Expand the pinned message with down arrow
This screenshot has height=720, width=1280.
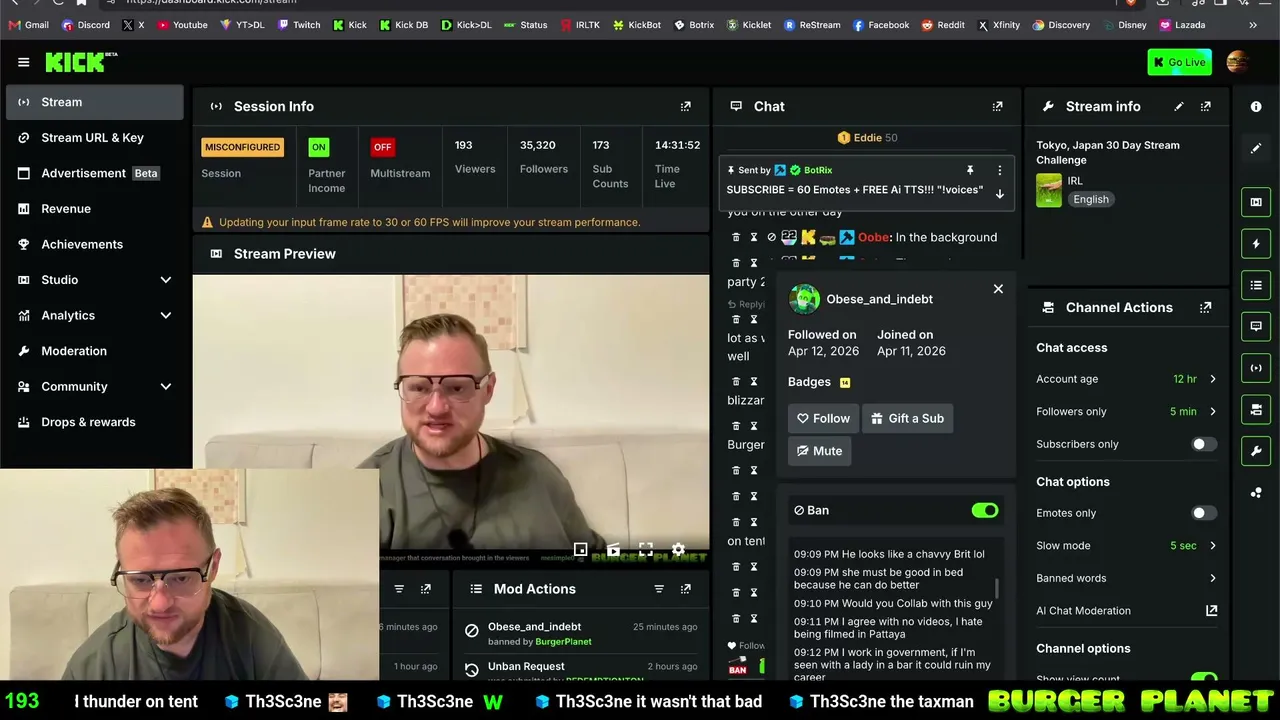click(999, 194)
